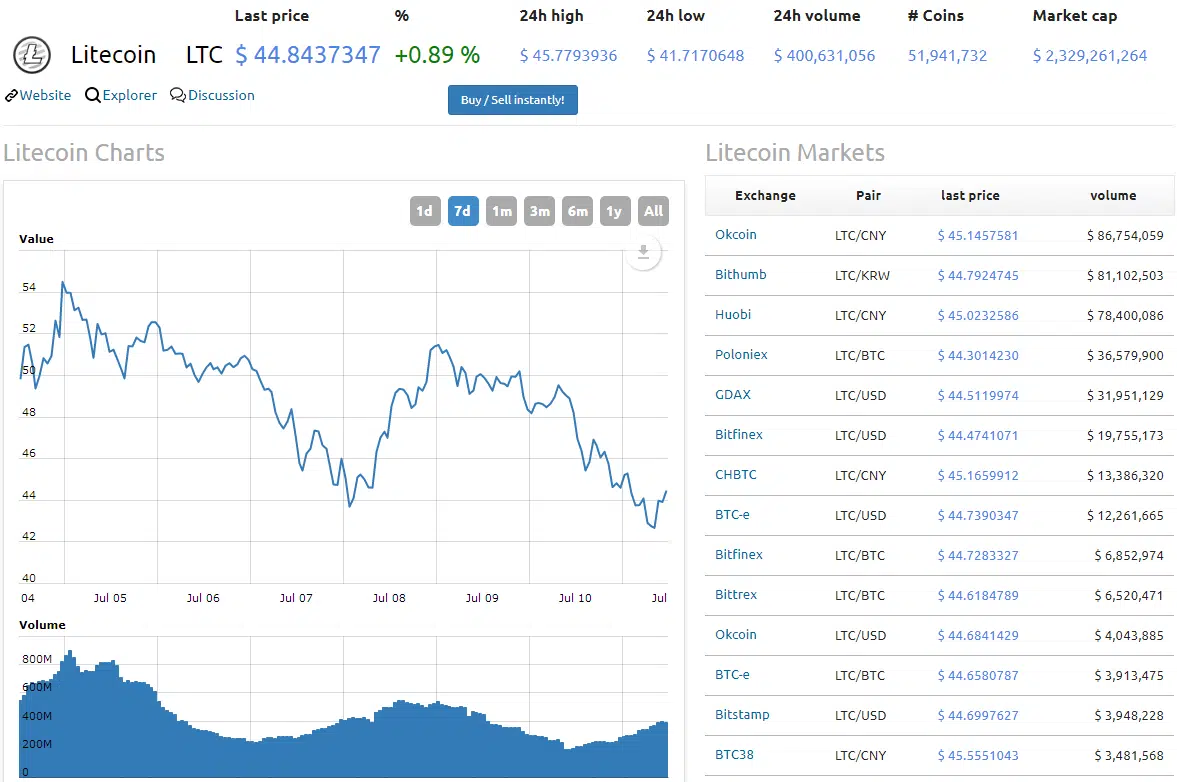Display the All time chart range

[x=653, y=211]
